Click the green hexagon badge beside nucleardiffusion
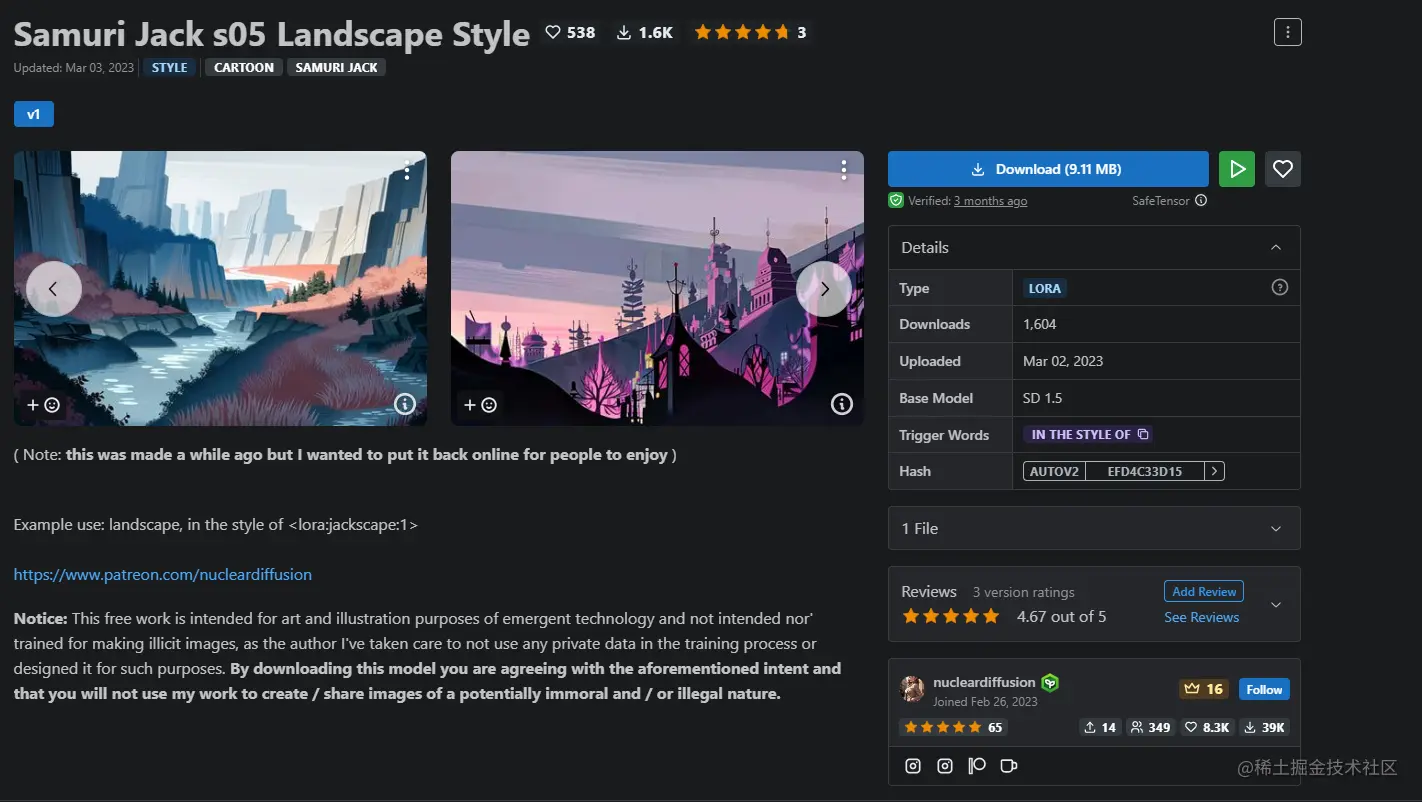The height and width of the screenshot is (802, 1422). 1050,683
